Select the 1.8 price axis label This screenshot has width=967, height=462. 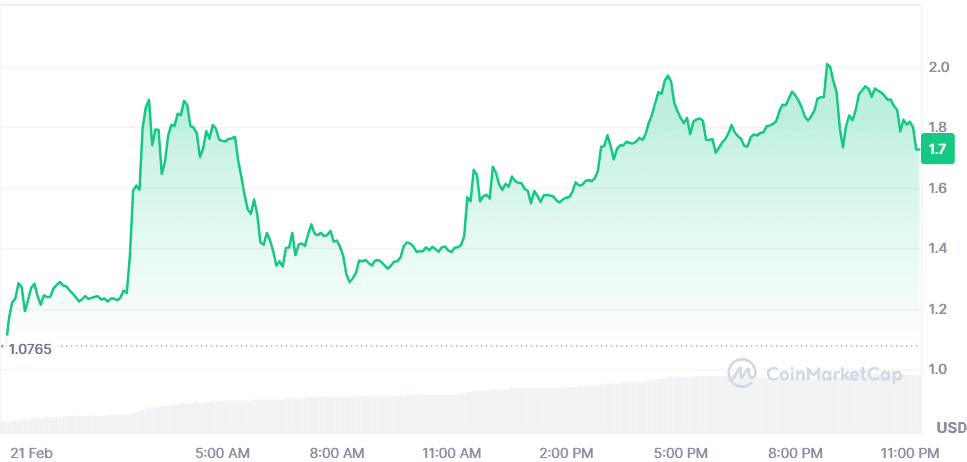pos(938,128)
